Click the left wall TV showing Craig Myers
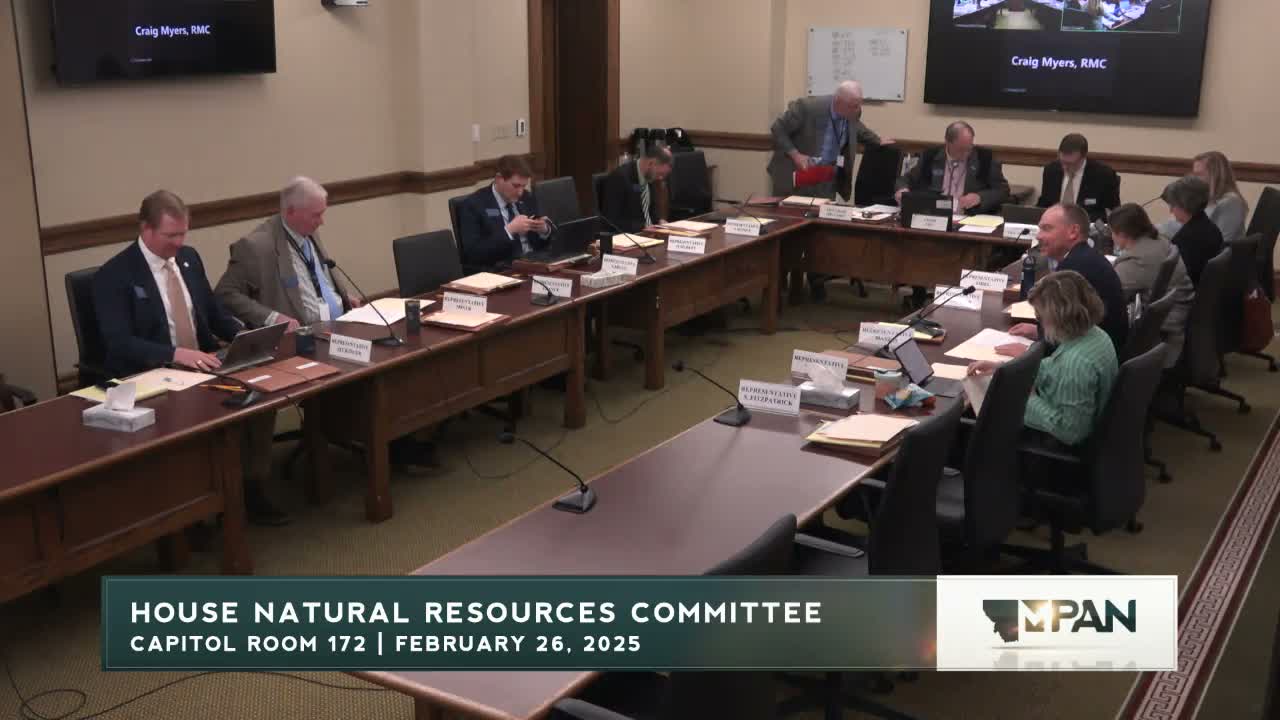 [x=164, y=38]
